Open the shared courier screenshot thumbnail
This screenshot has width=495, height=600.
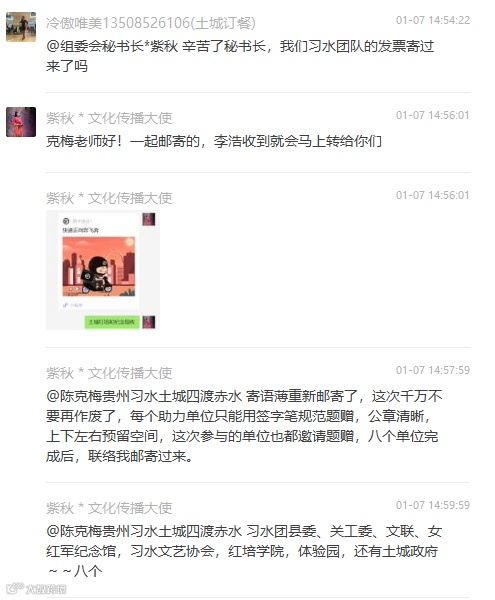(103, 270)
